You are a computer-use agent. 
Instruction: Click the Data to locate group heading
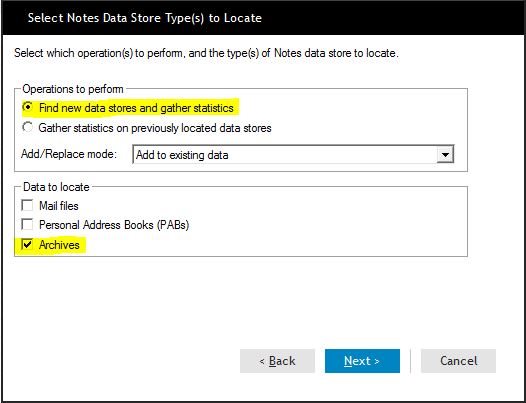pyautogui.click(x=56, y=187)
